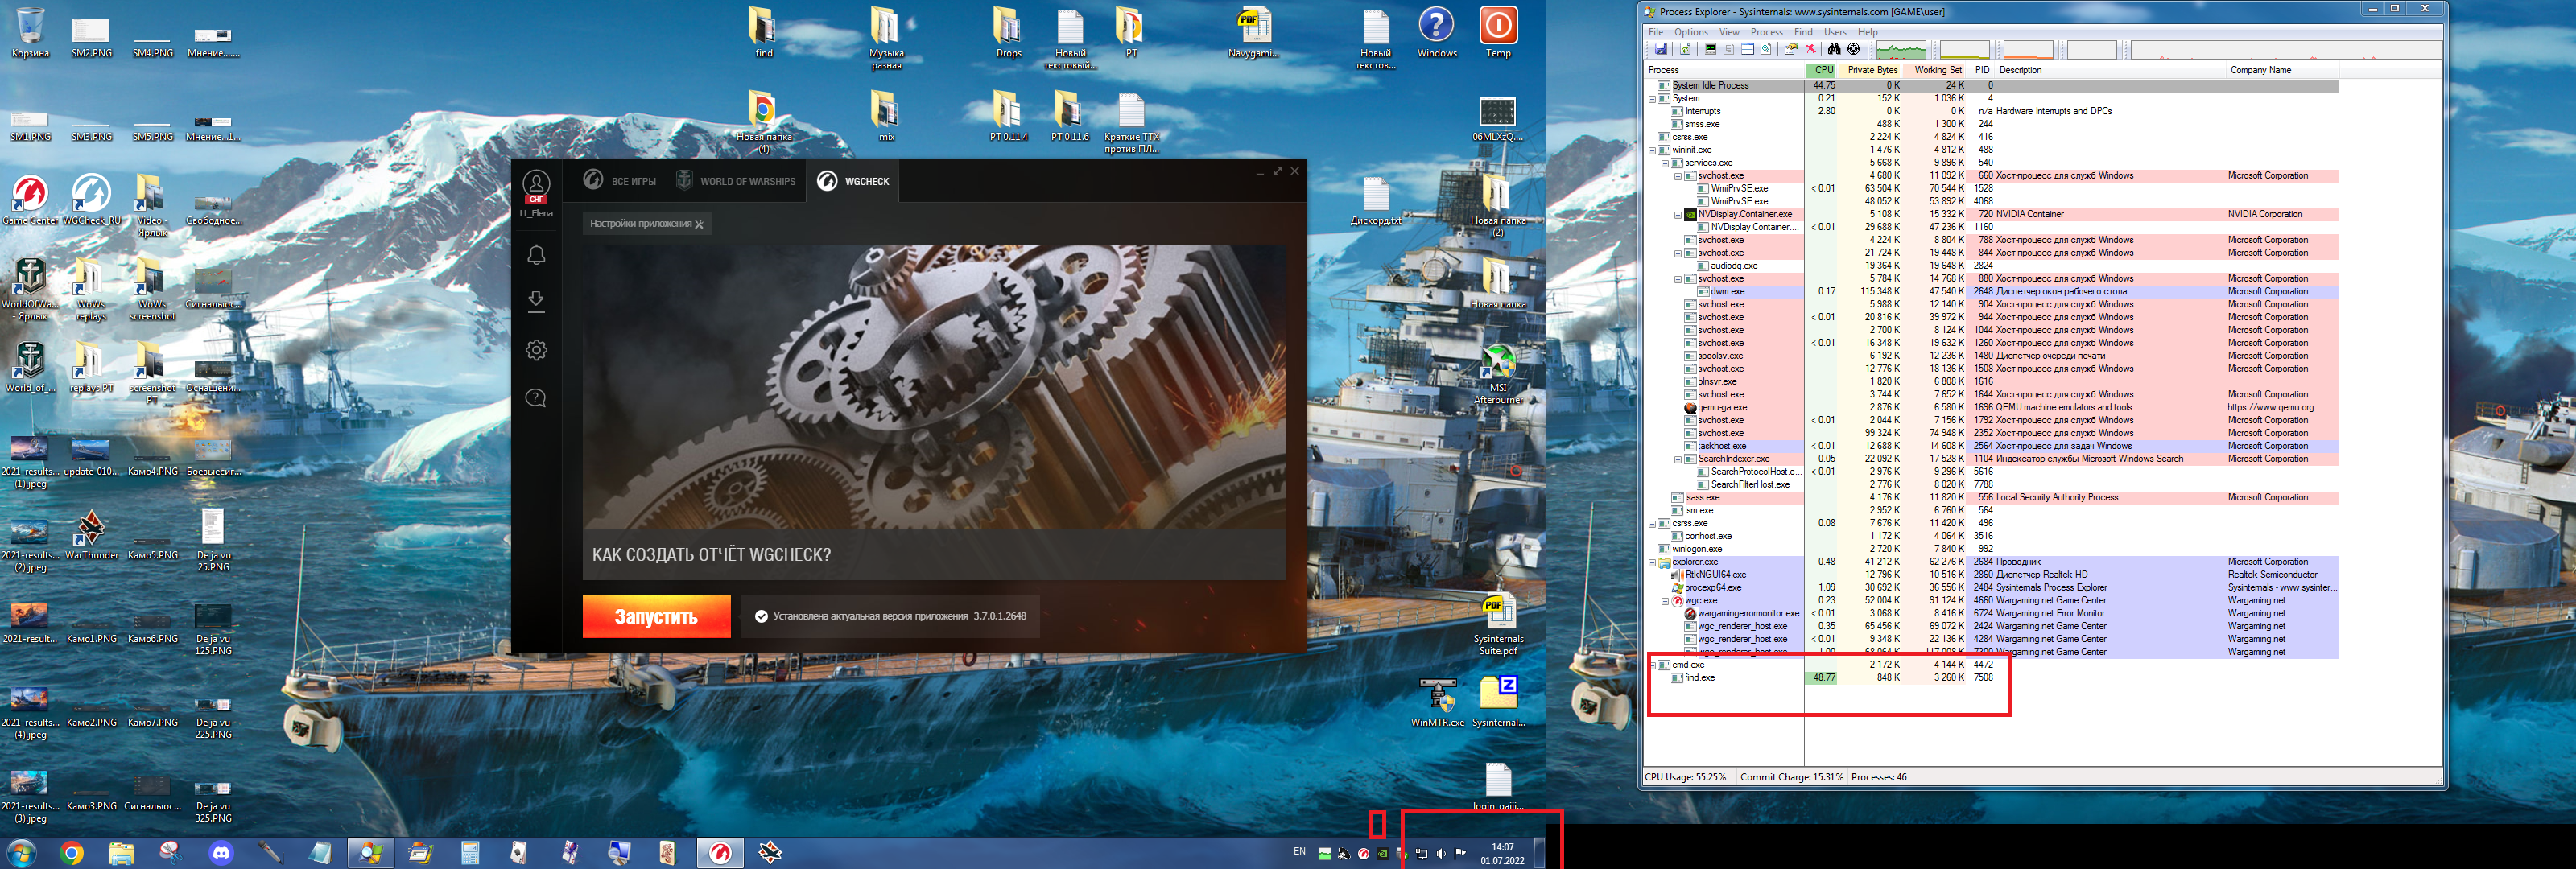This screenshot has height=869, width=2576.
Task: Click the volume icon in system tray
Action: [1440, 853]
